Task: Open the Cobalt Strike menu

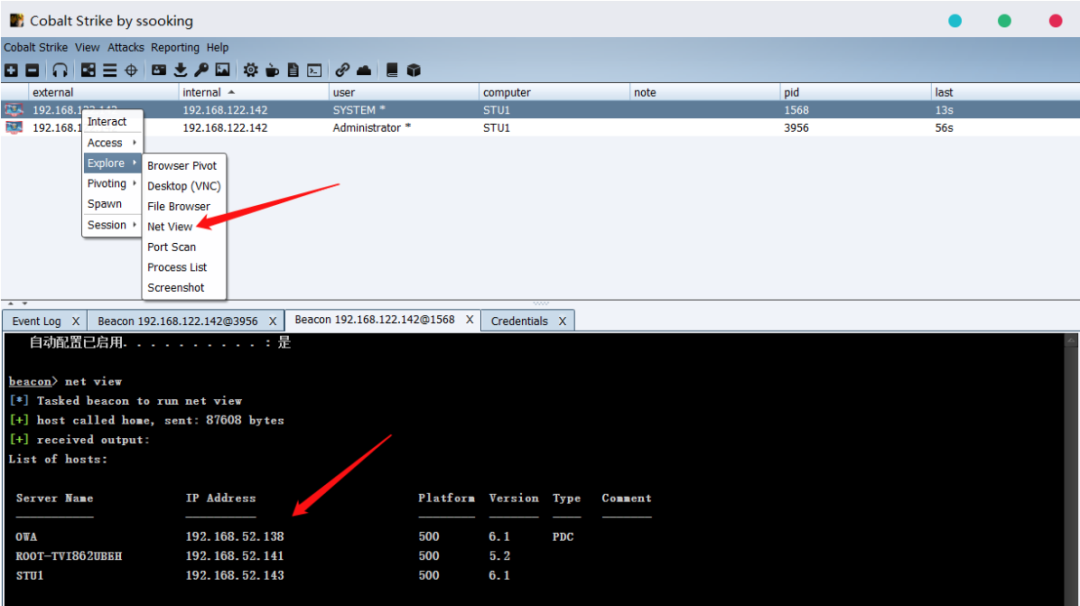Action: [x=36, y=48]
